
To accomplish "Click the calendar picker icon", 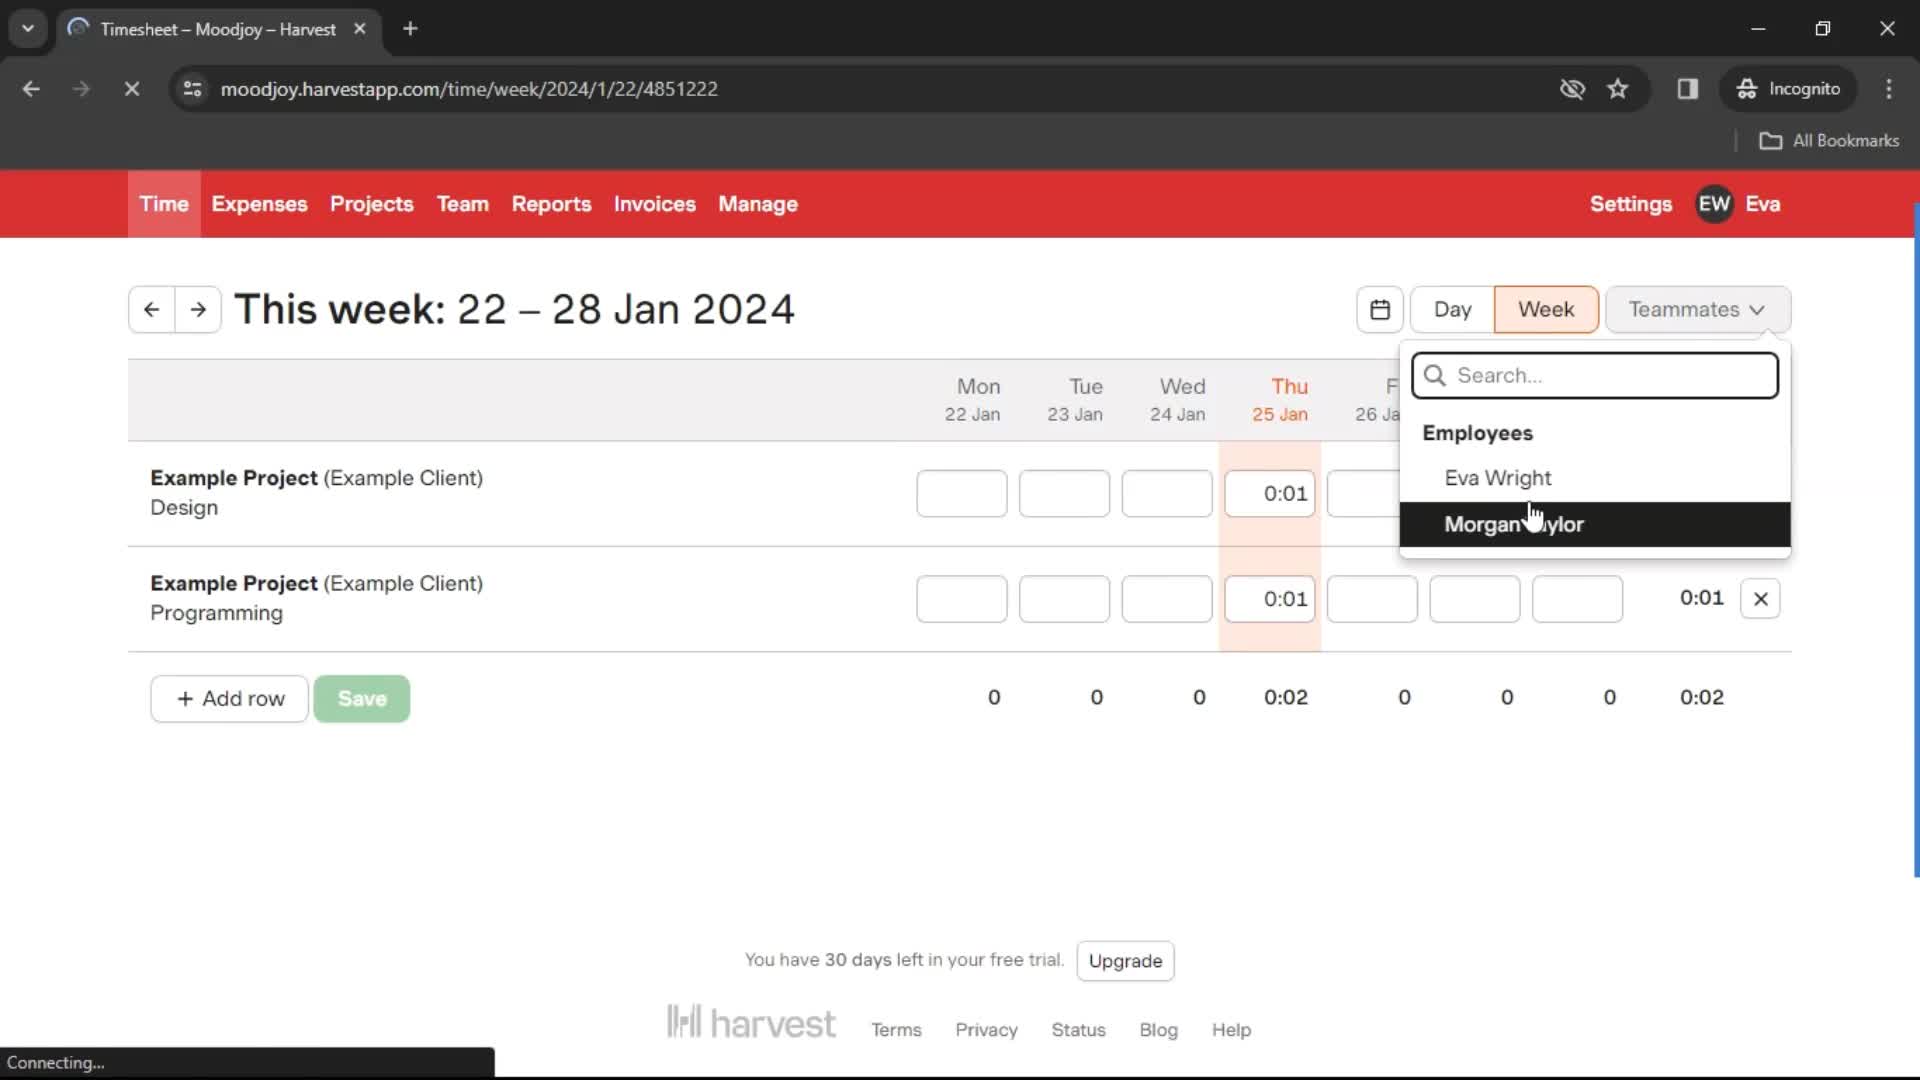I will tap(1381, 307).
